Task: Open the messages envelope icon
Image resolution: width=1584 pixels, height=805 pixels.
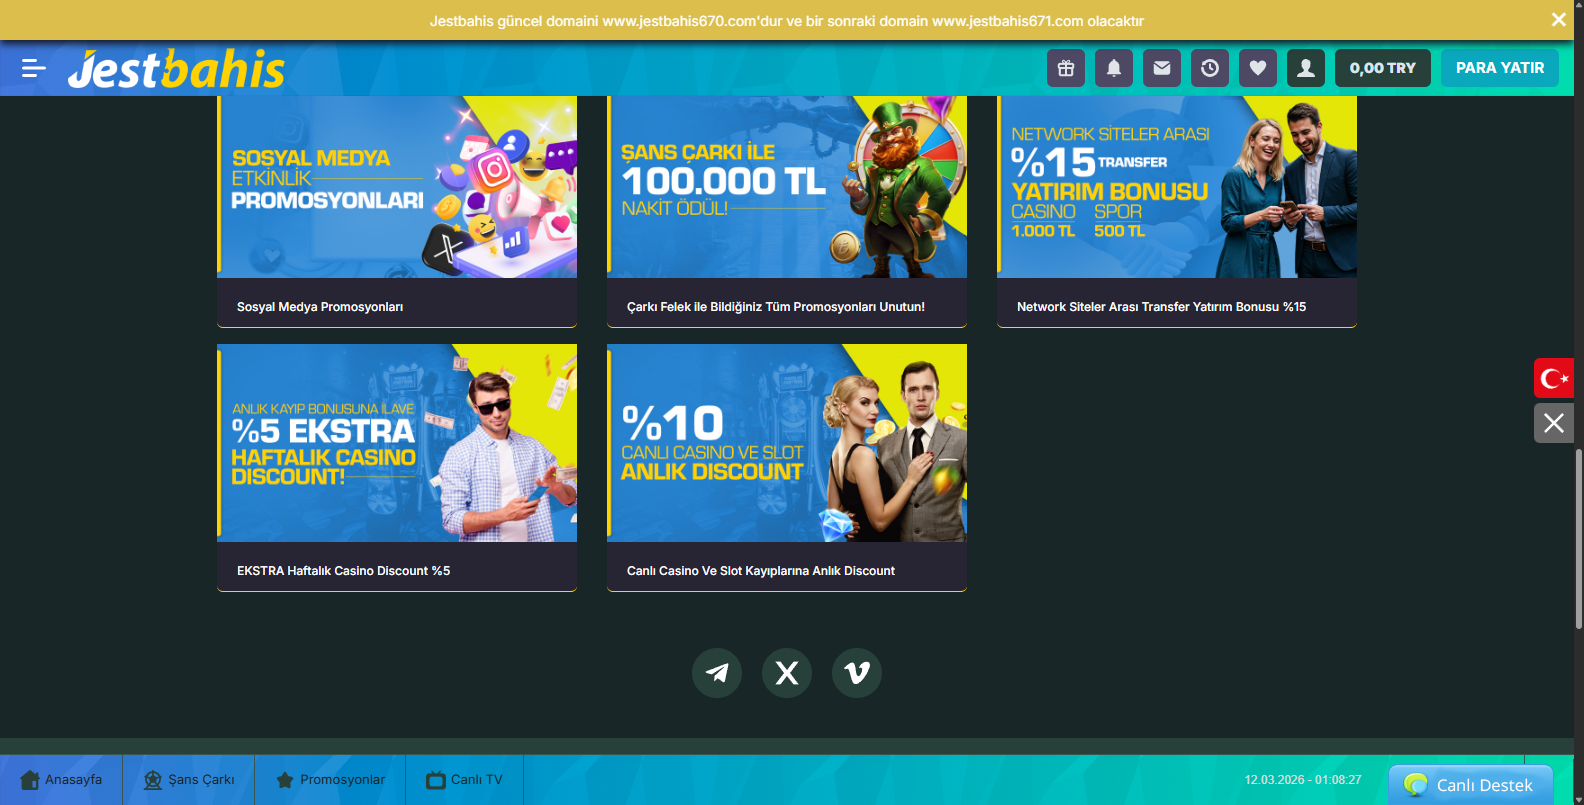Action: point(1162,68)
